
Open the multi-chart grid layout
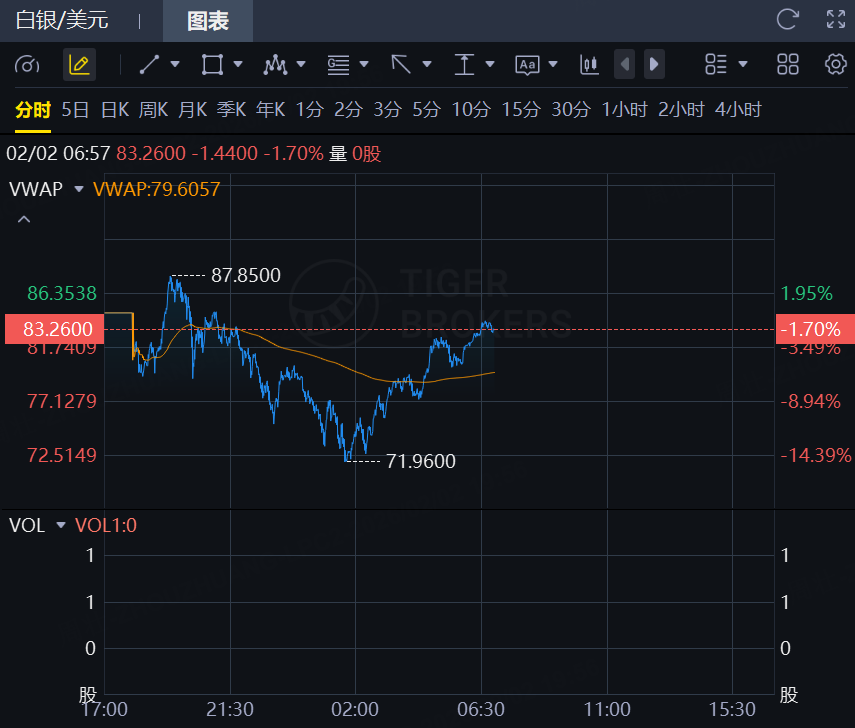(x=788, y=65)
